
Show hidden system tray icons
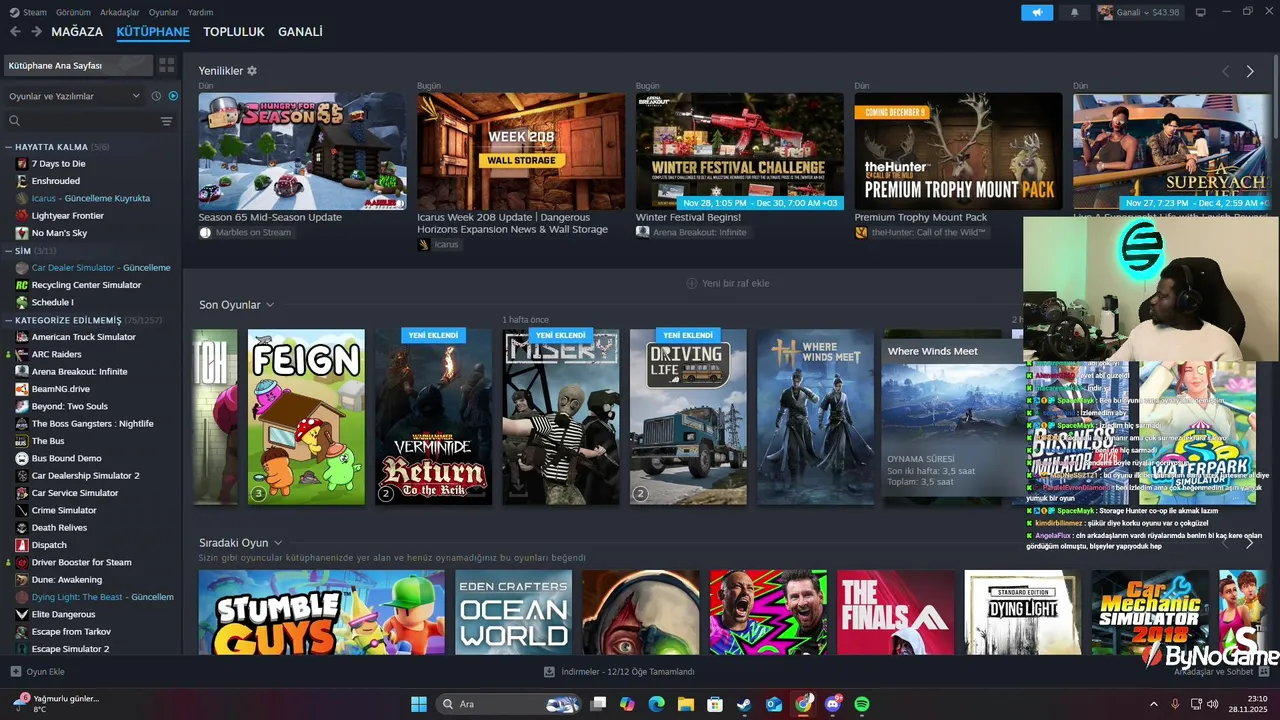pyautogui.click(x=1154, y=704)
